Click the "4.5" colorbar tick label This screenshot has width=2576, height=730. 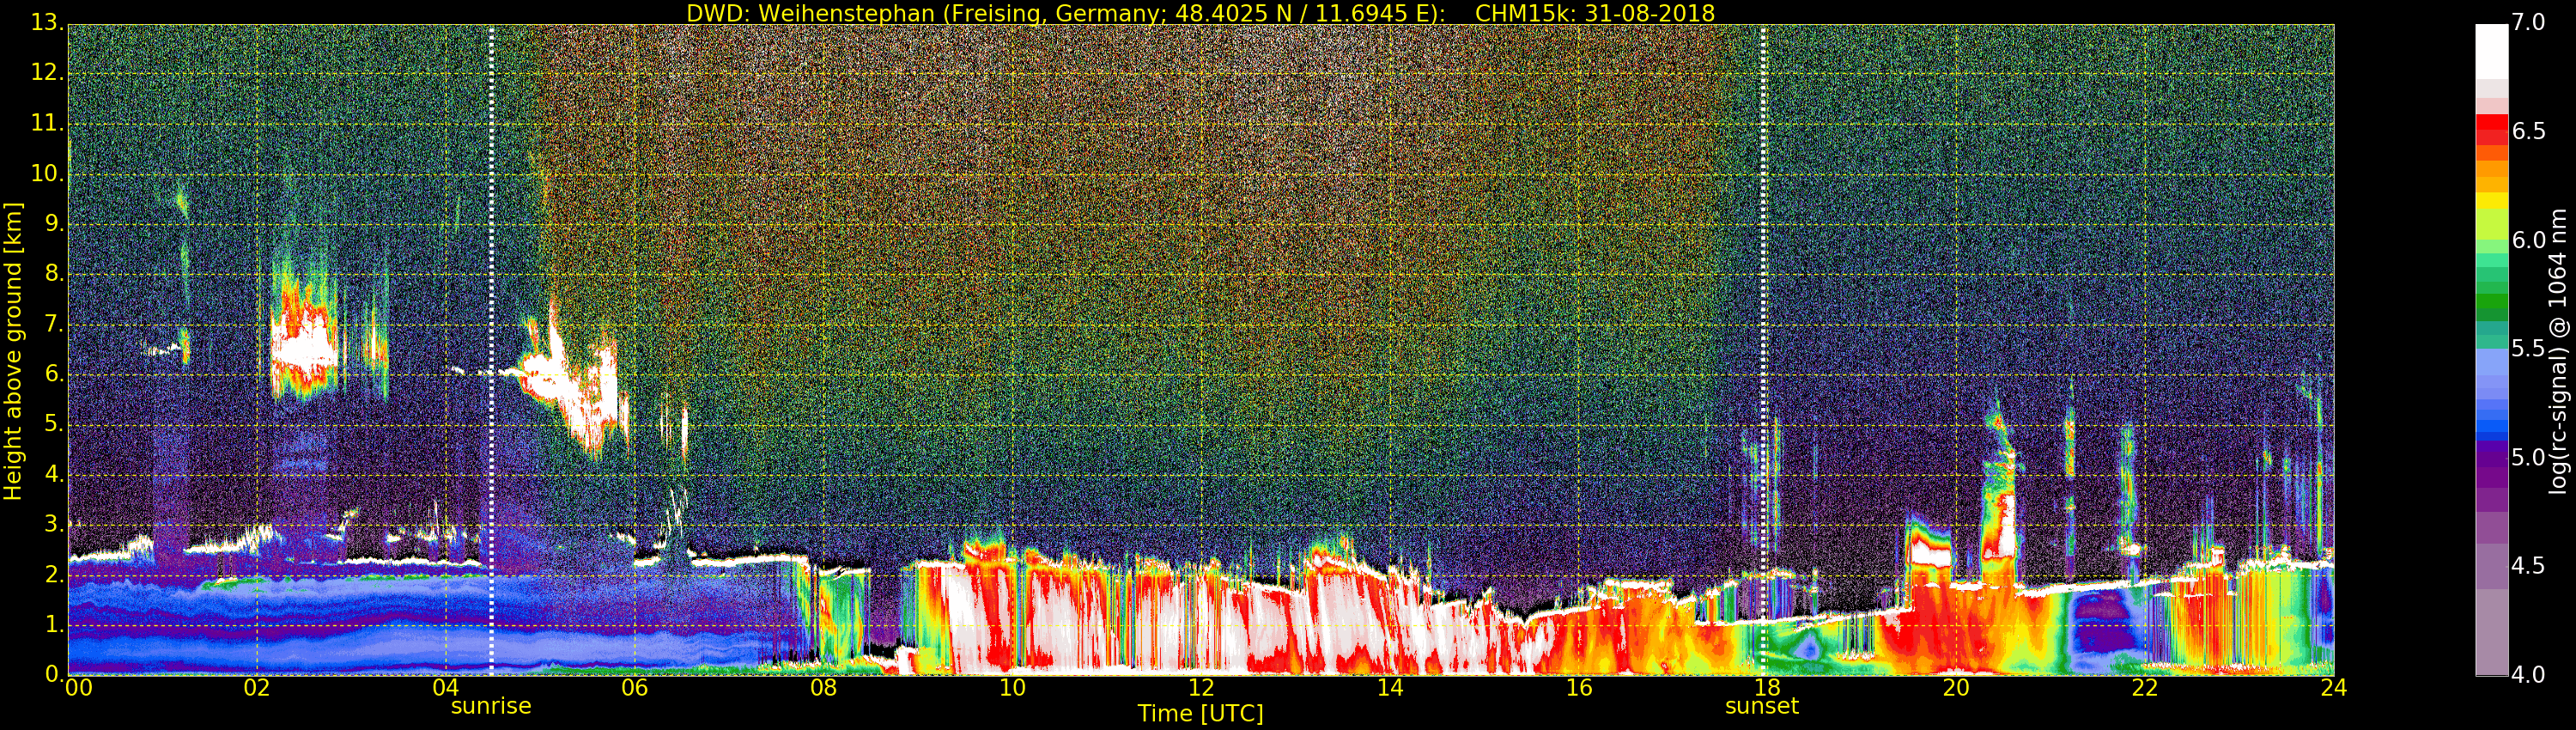[x=2528, y=566]
